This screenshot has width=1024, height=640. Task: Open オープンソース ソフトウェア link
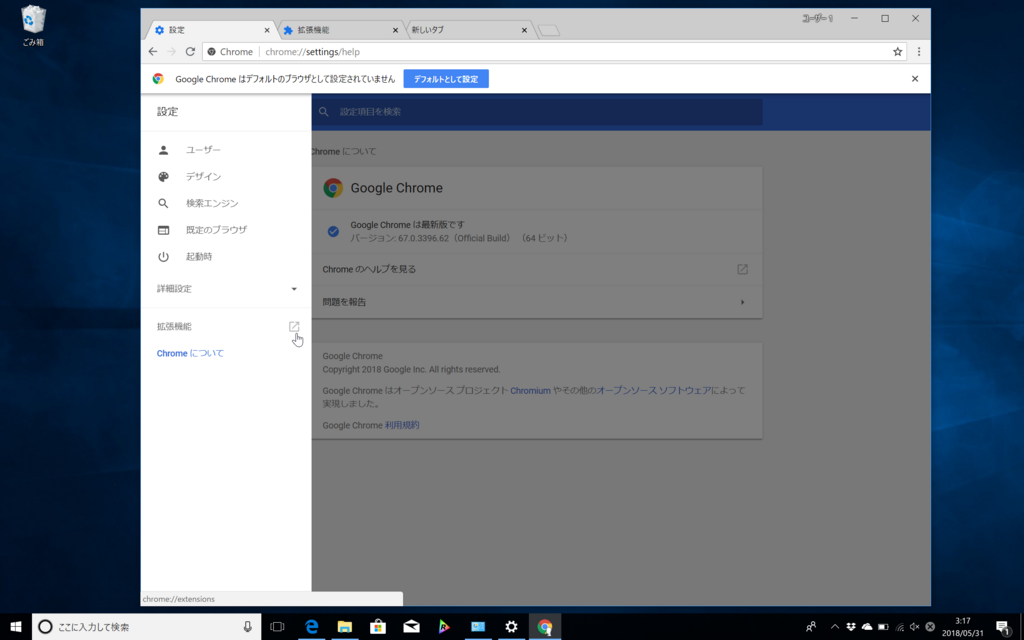point(654,391)
